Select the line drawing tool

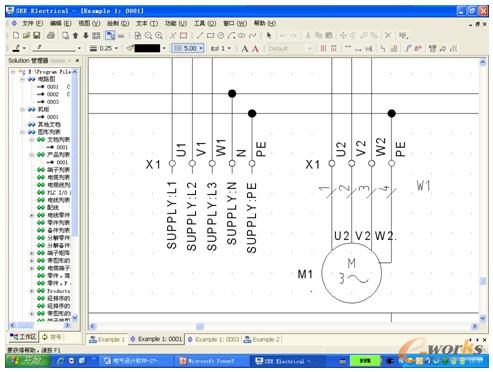(200, 36)
